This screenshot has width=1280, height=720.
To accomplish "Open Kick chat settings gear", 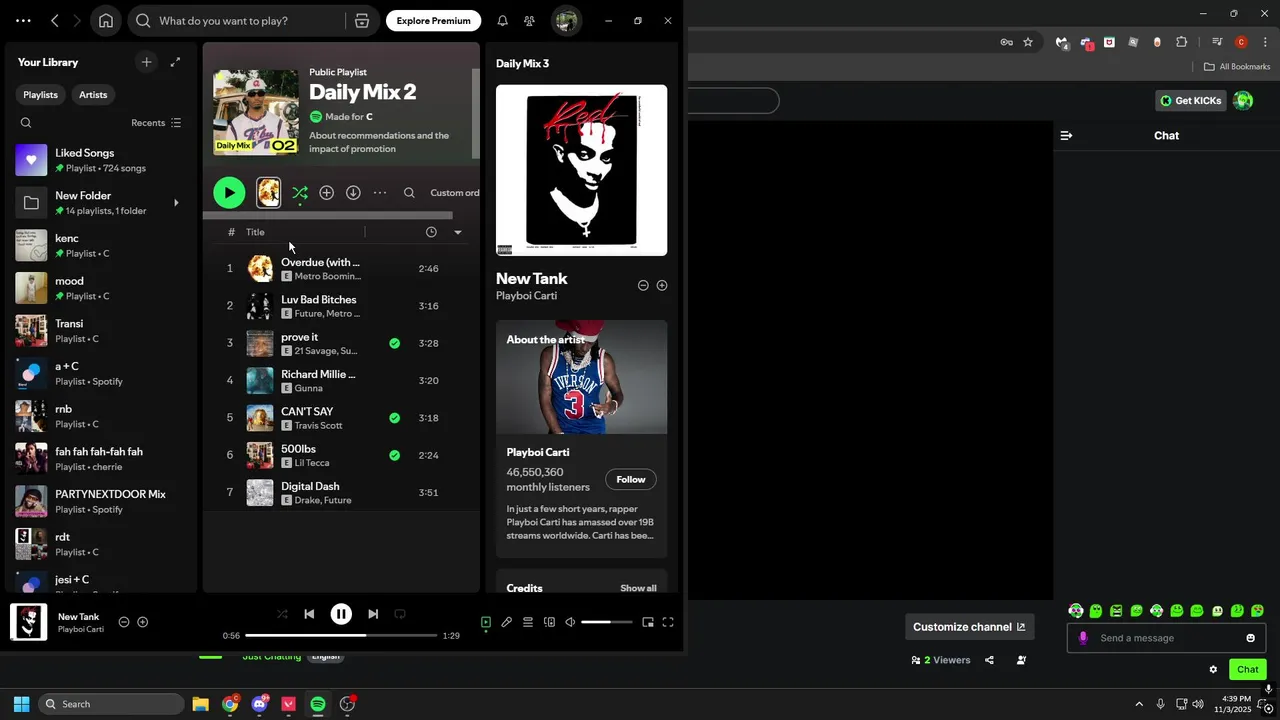I will (x=1213, y=669).
